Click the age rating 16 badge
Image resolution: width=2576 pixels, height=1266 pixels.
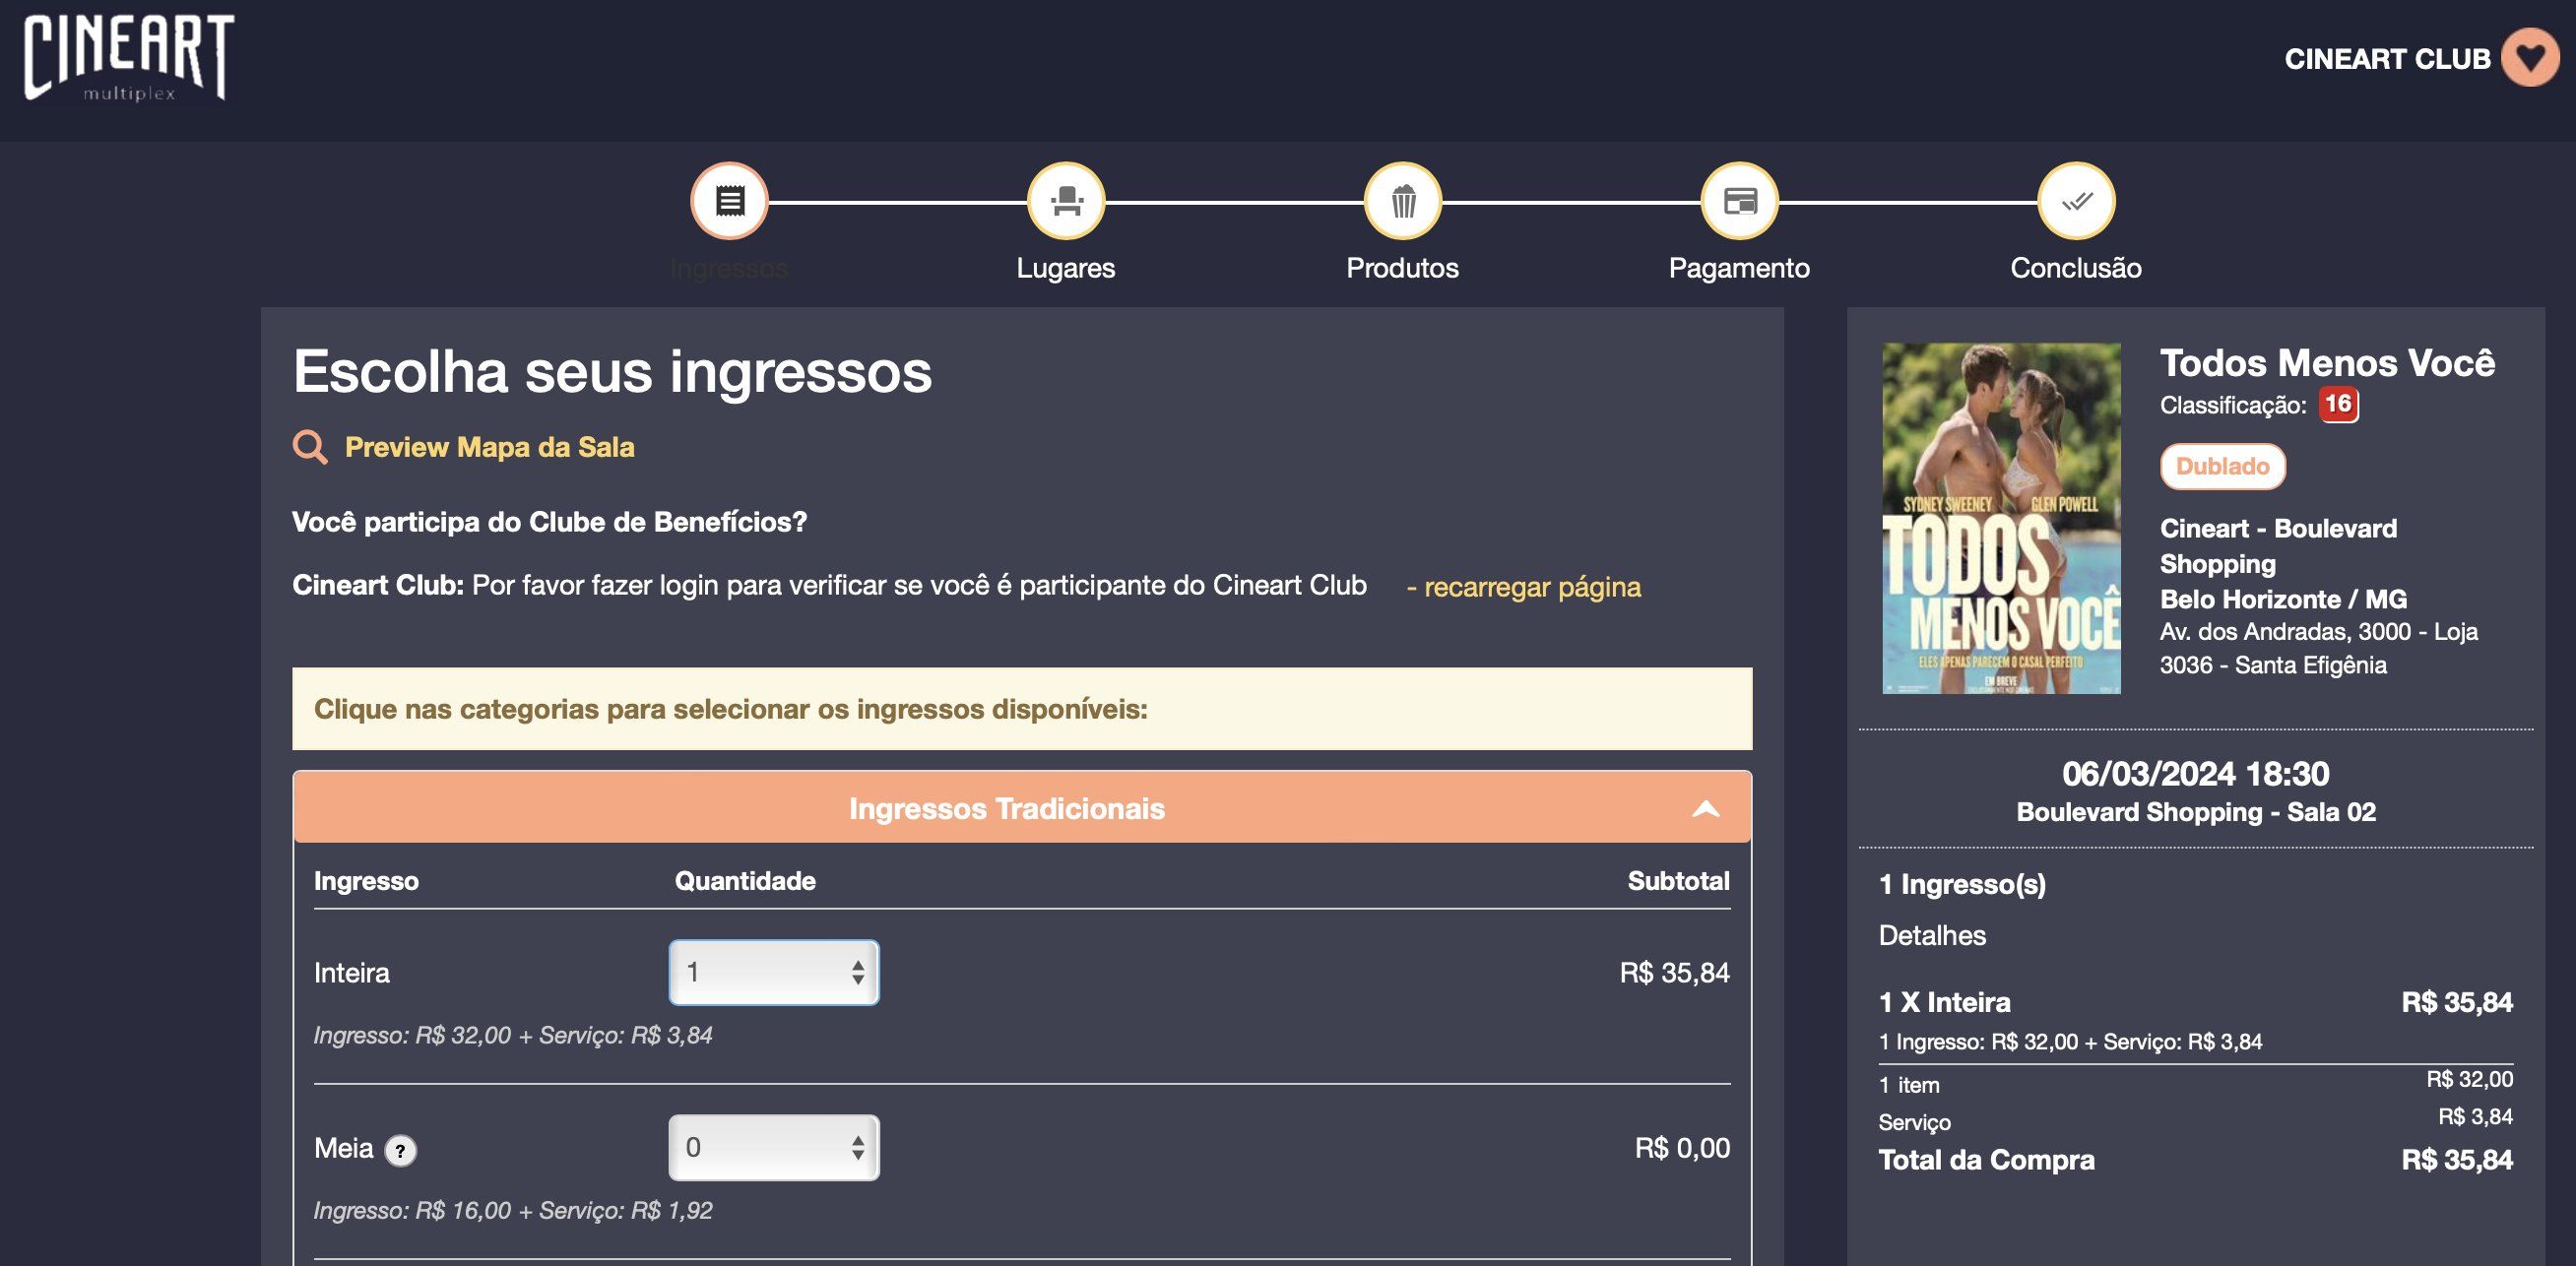coord(2338,404)
